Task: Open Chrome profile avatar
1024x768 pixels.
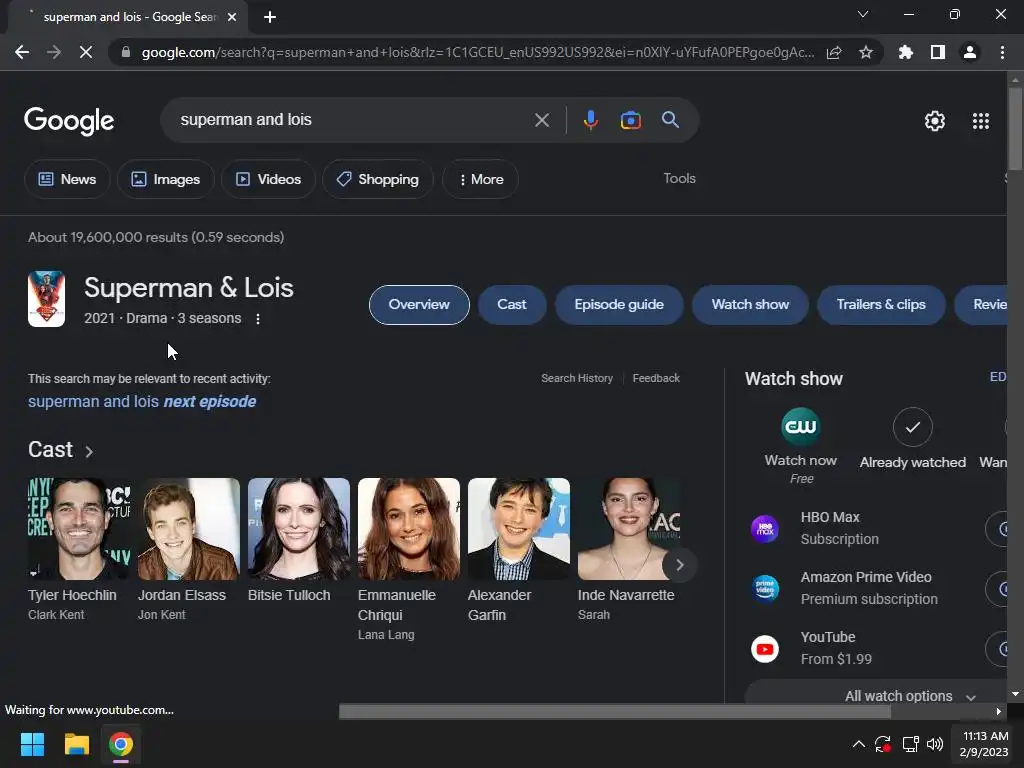Action: pyautogui.click(x=970, y=52)
